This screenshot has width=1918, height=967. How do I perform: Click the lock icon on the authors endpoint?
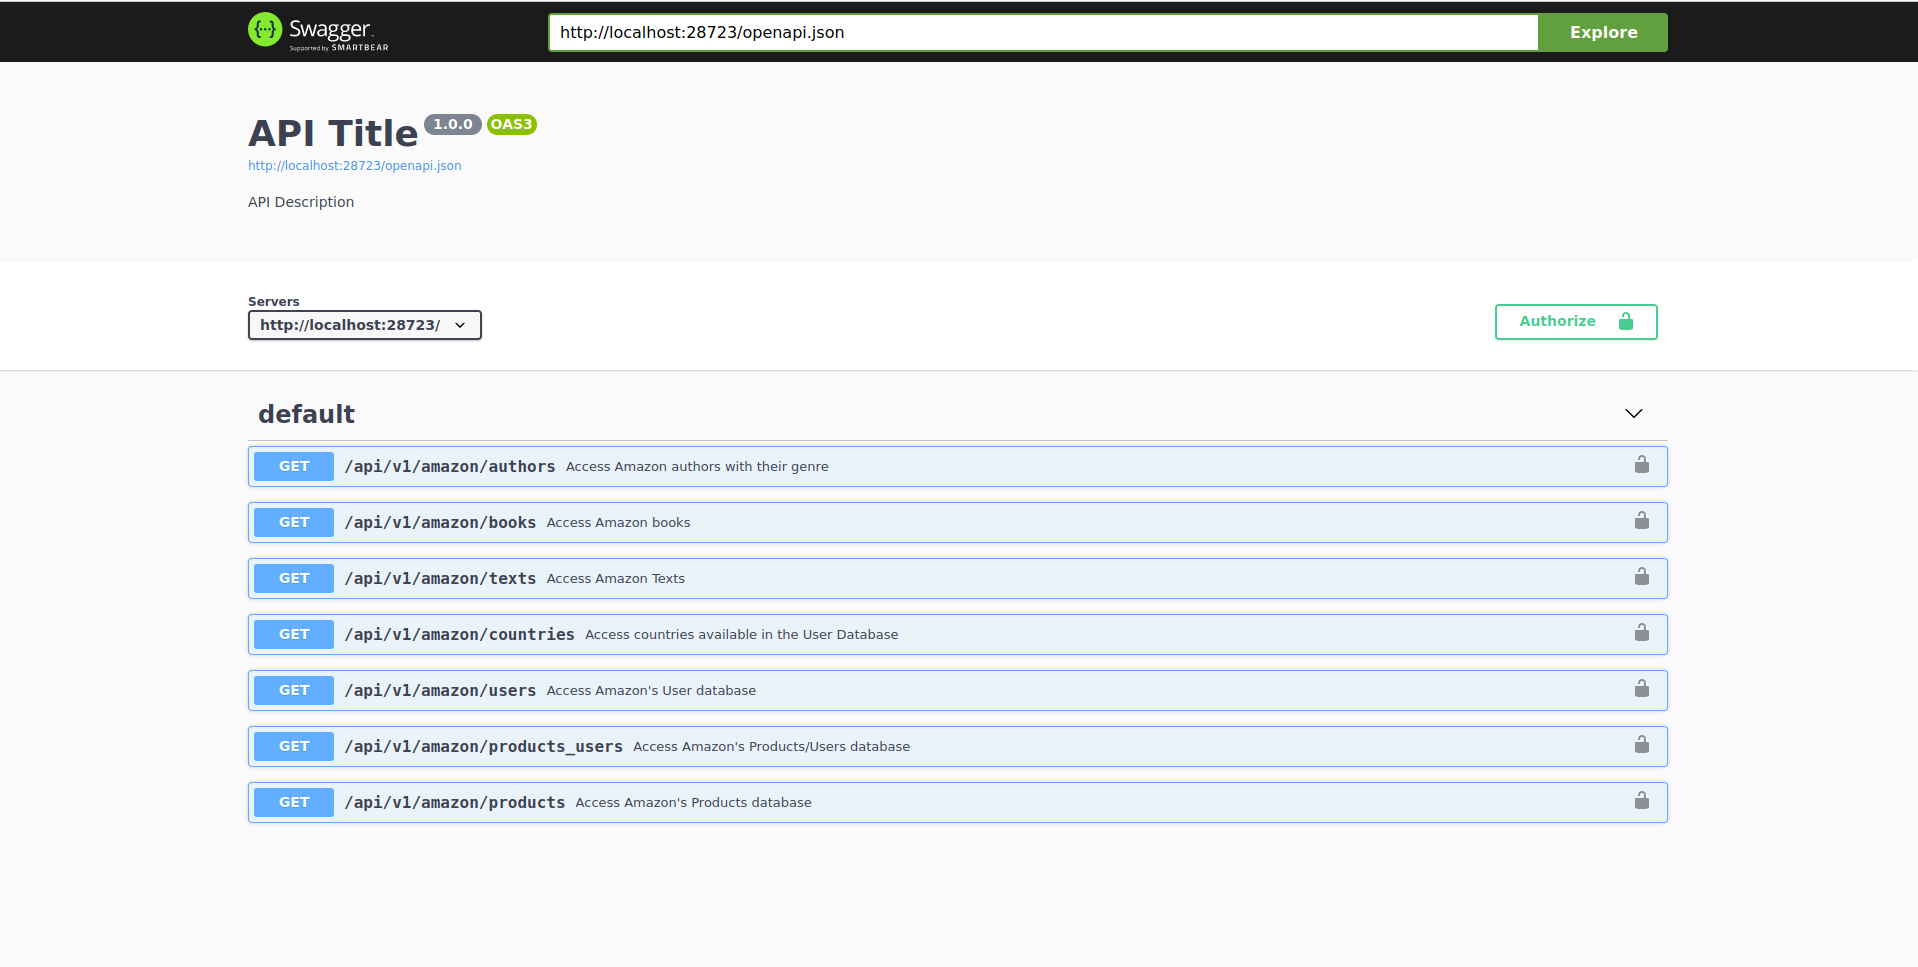point(1641,465)
